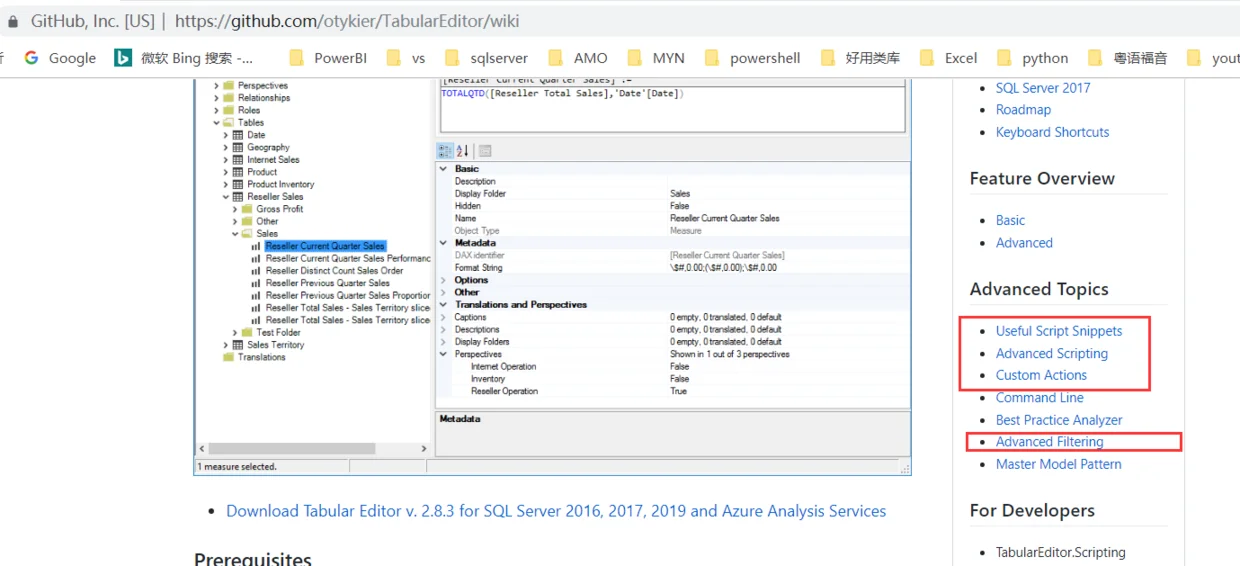The image size is (1240, 566).
Task: Open the Custom Actions wiki link
Action: point(1041,375)
